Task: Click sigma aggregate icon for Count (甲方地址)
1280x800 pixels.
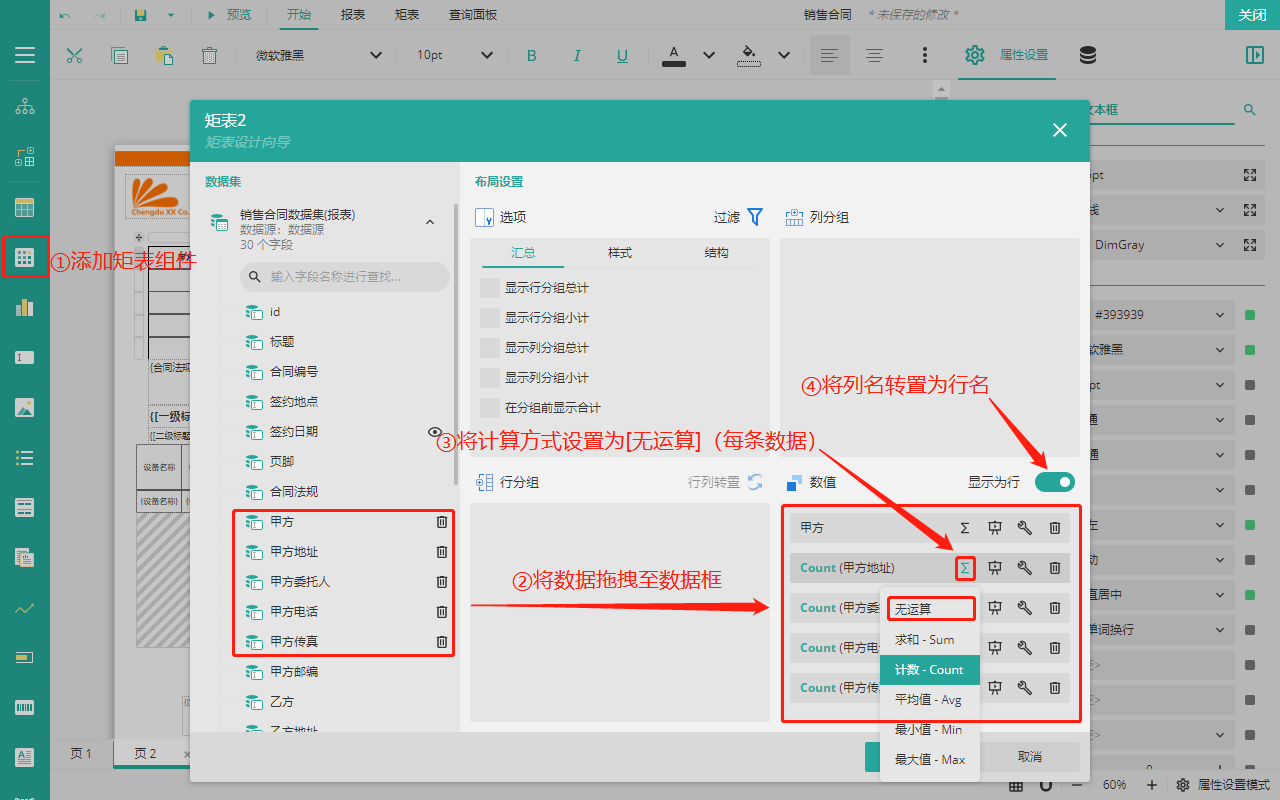Action: coord(965,568)
